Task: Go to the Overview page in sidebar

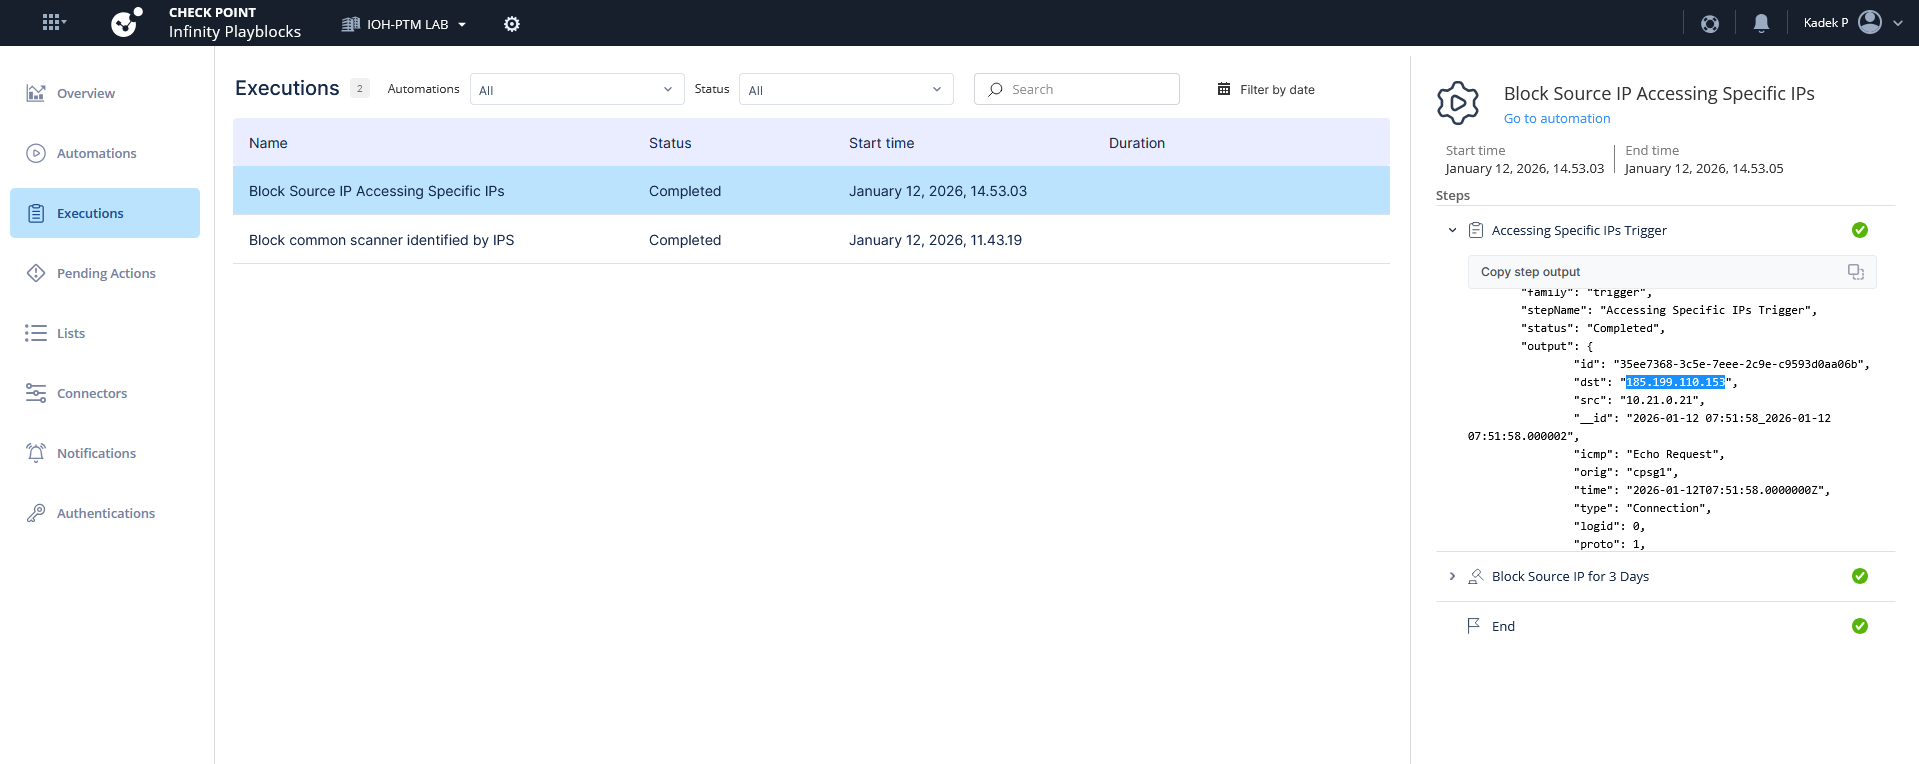Action: click(86, 93)
